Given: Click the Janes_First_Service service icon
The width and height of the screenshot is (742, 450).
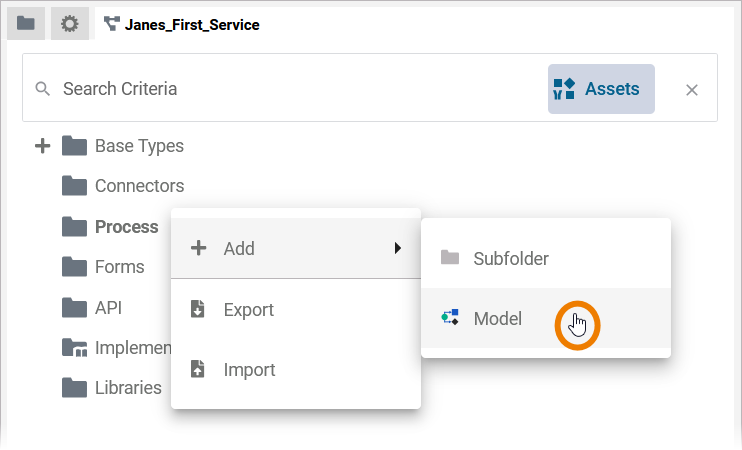Looking at the screenshot, I should (111, 24).
